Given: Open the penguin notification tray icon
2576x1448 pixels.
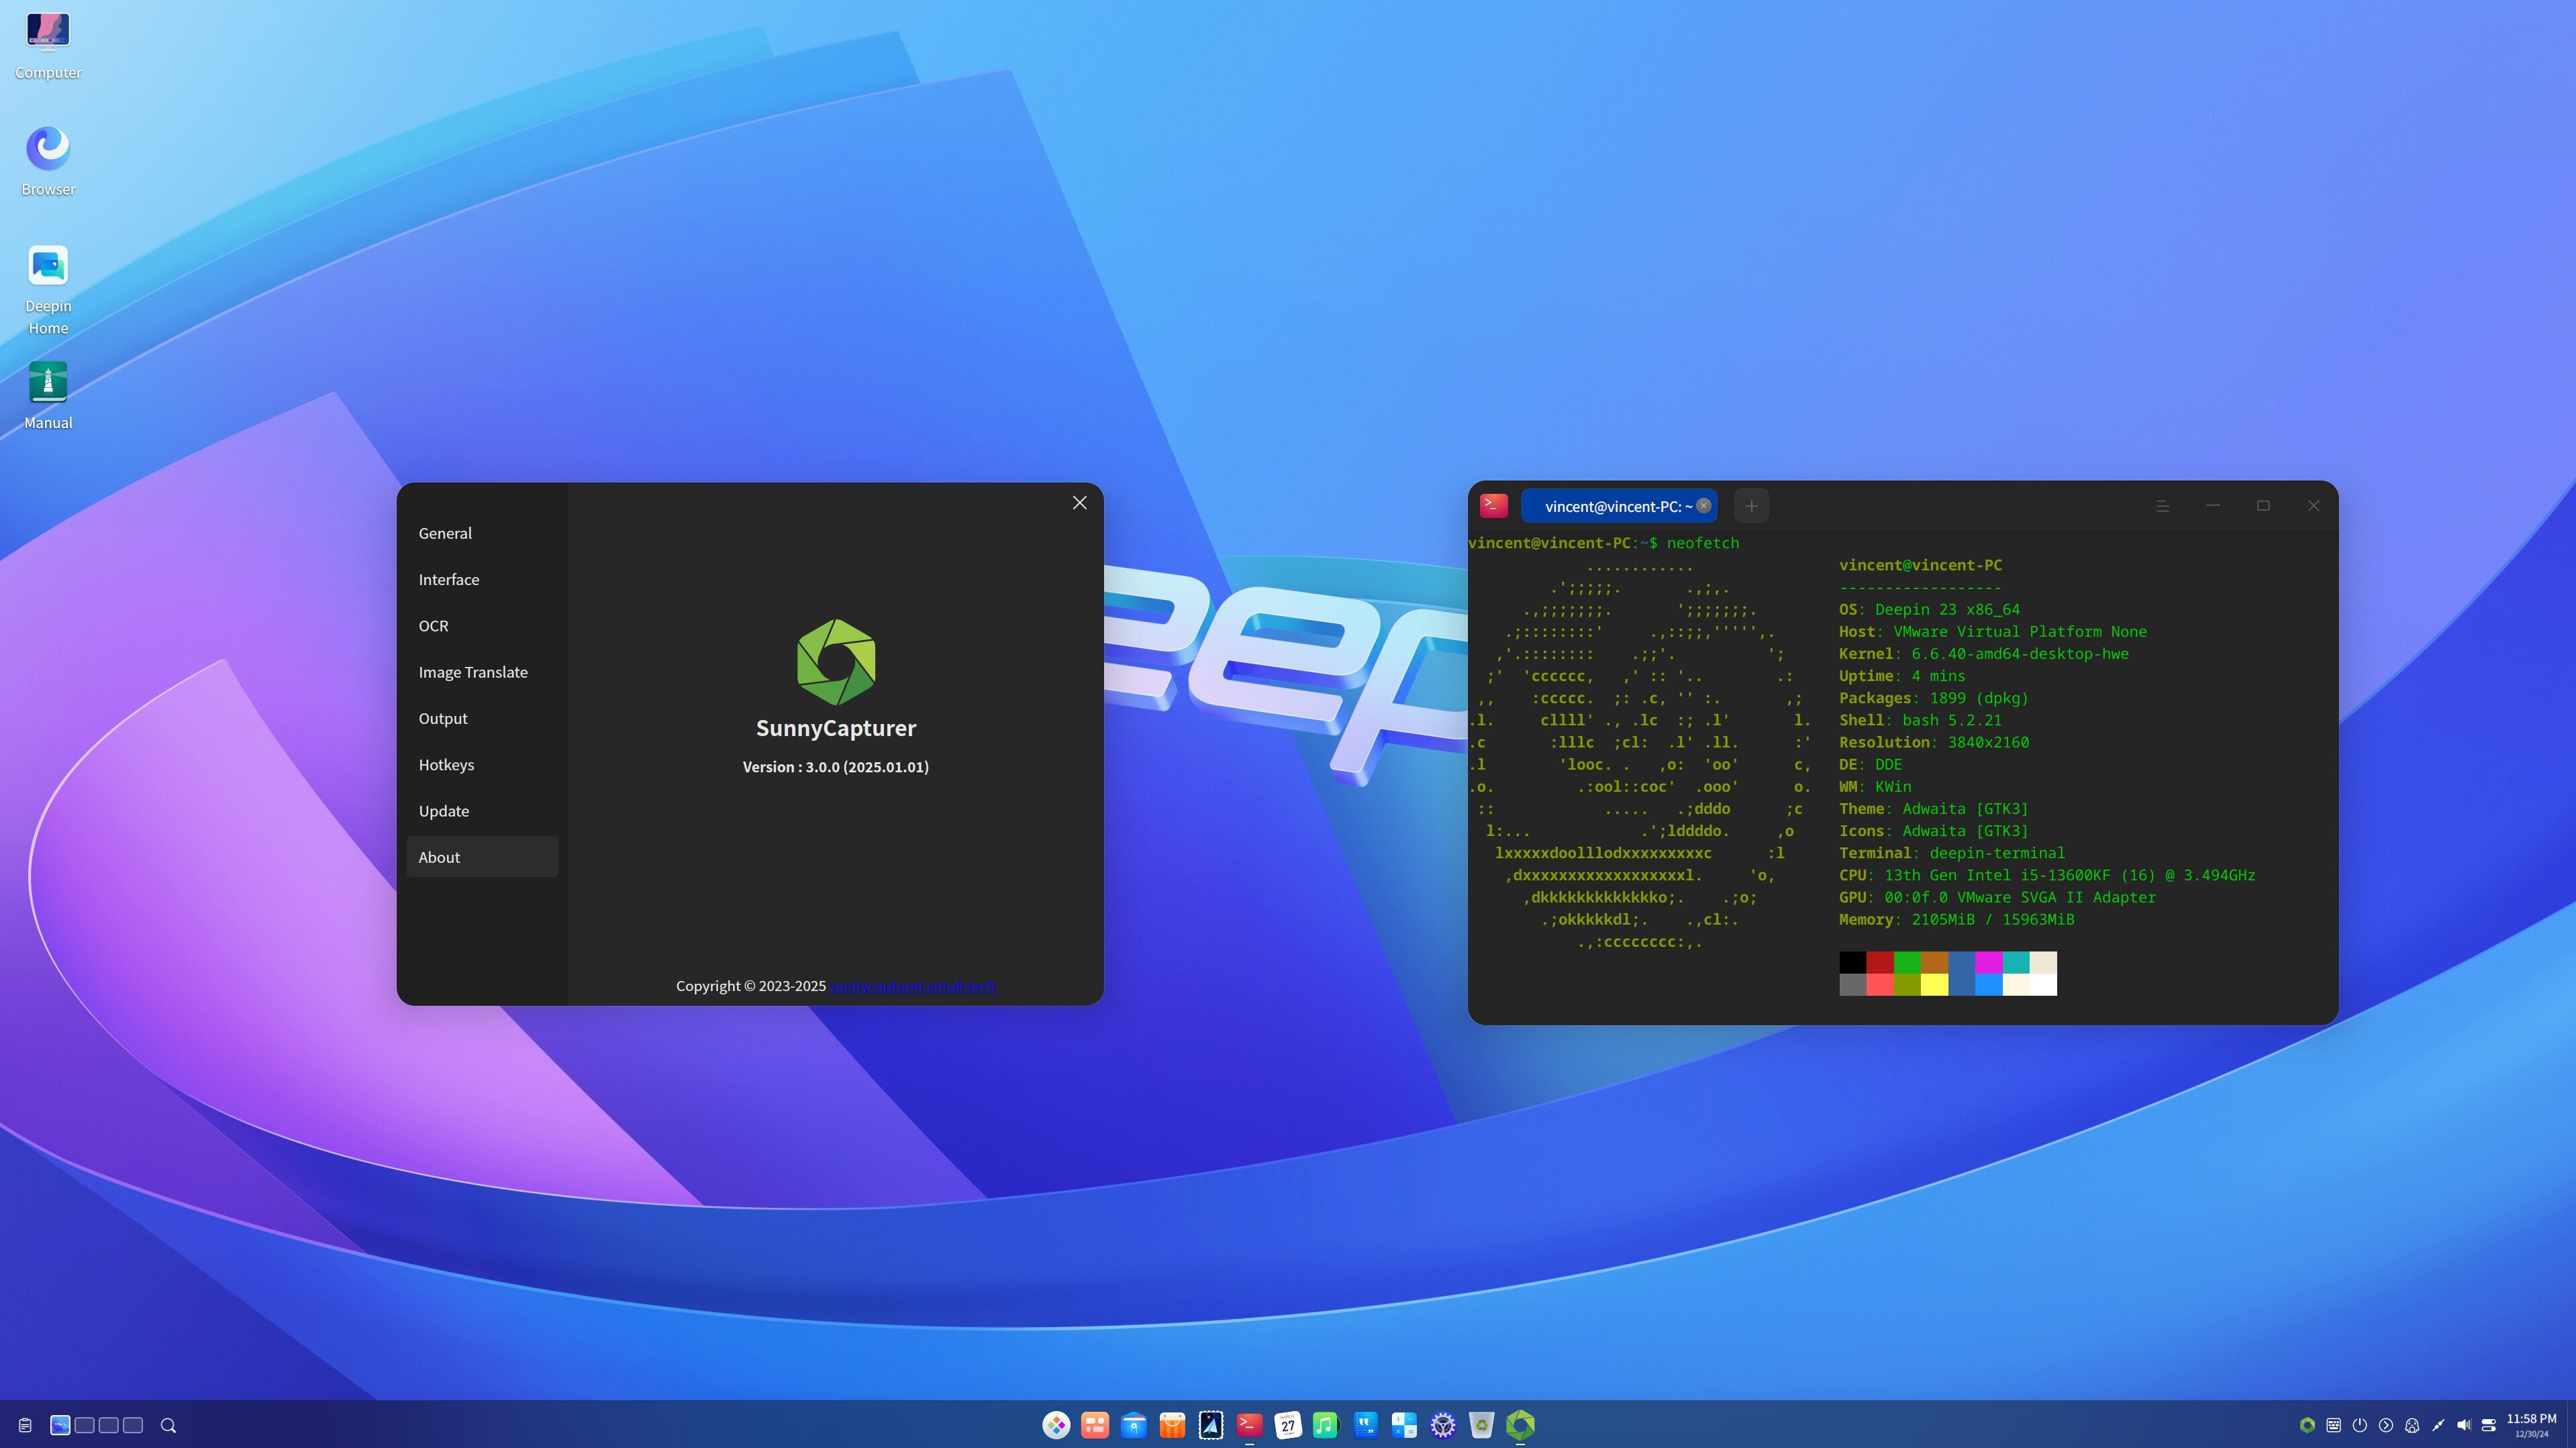Looking at the screenshot, I should (x=2412, y=1425).
